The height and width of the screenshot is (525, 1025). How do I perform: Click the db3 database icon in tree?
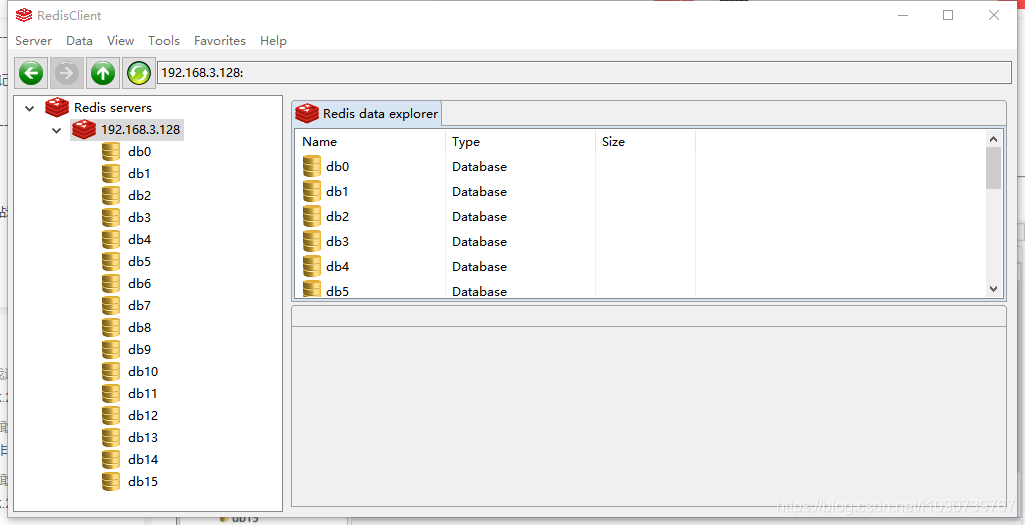111,218
